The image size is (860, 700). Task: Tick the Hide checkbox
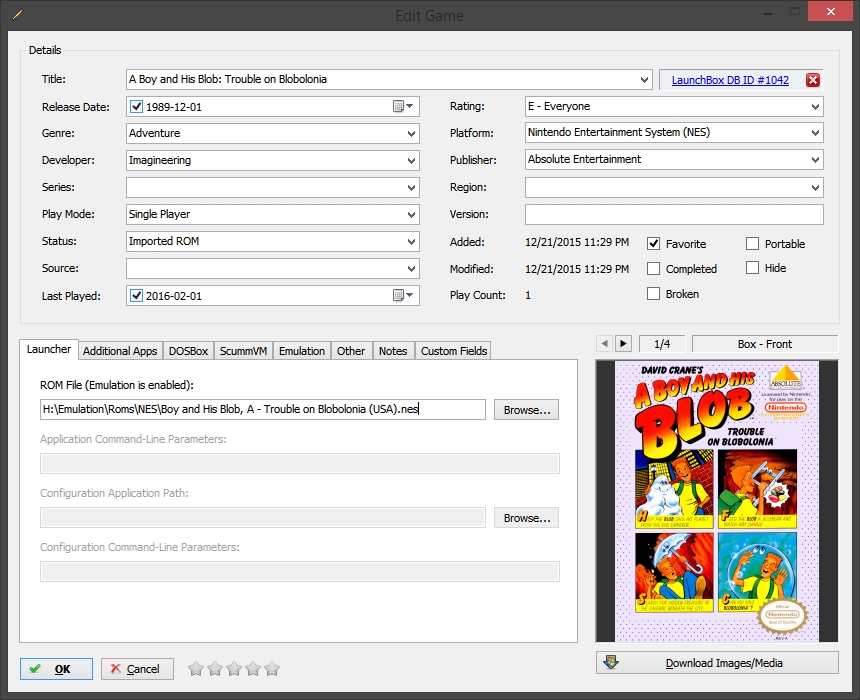[x=752, y=268]
